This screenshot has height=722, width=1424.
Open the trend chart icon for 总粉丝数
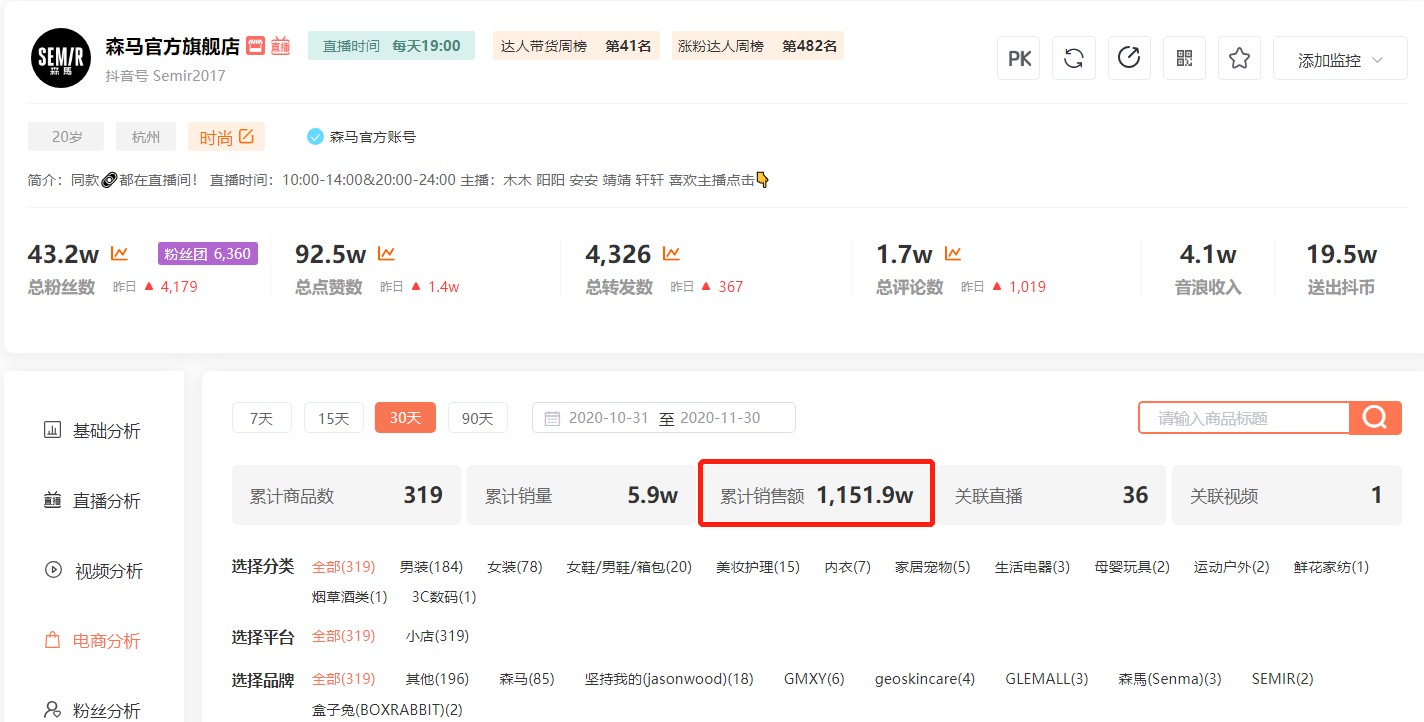(119, 254)
